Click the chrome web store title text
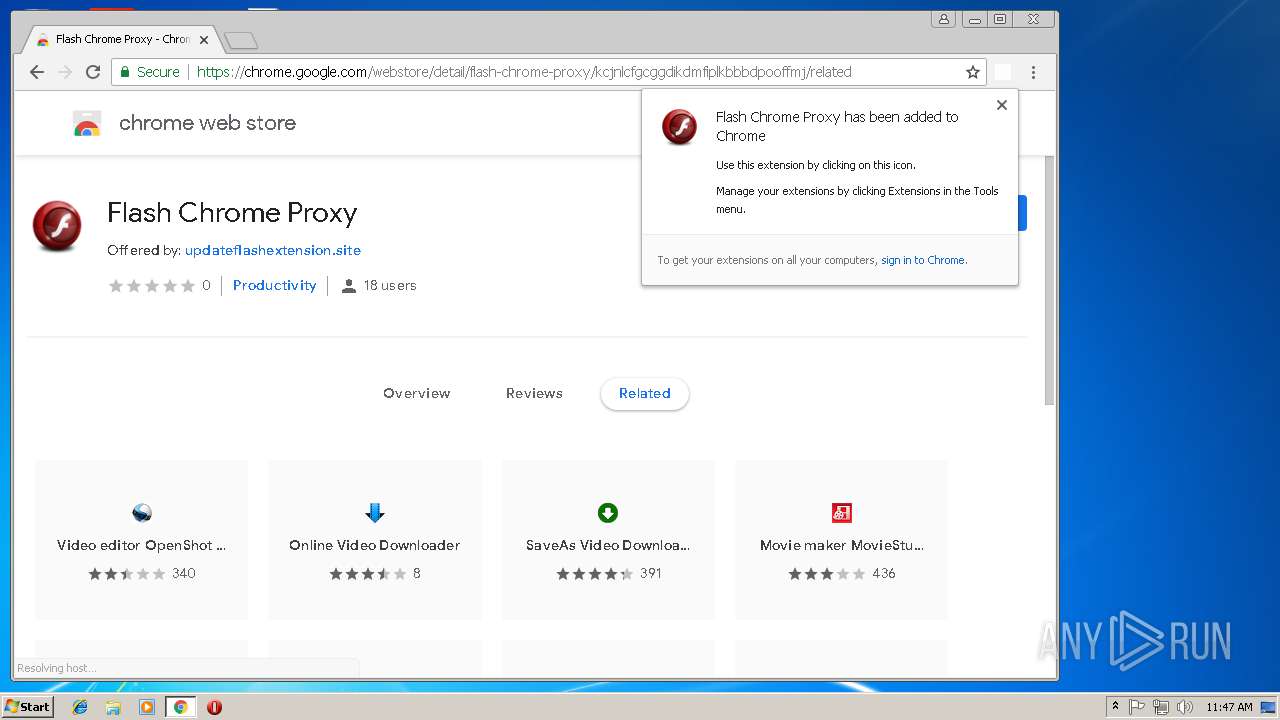The image size is (1280, 720). coord(207,123)
